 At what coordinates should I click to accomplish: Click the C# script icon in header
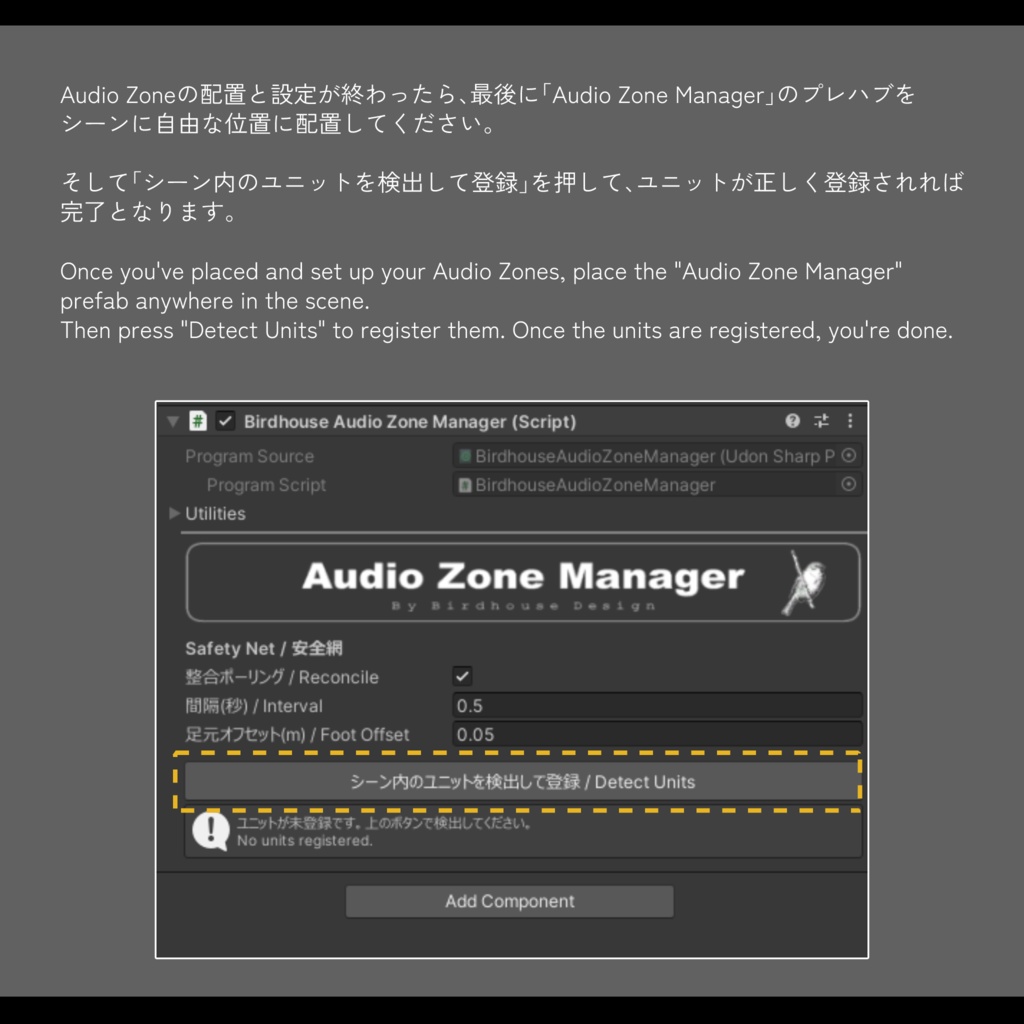click(198, 421)
